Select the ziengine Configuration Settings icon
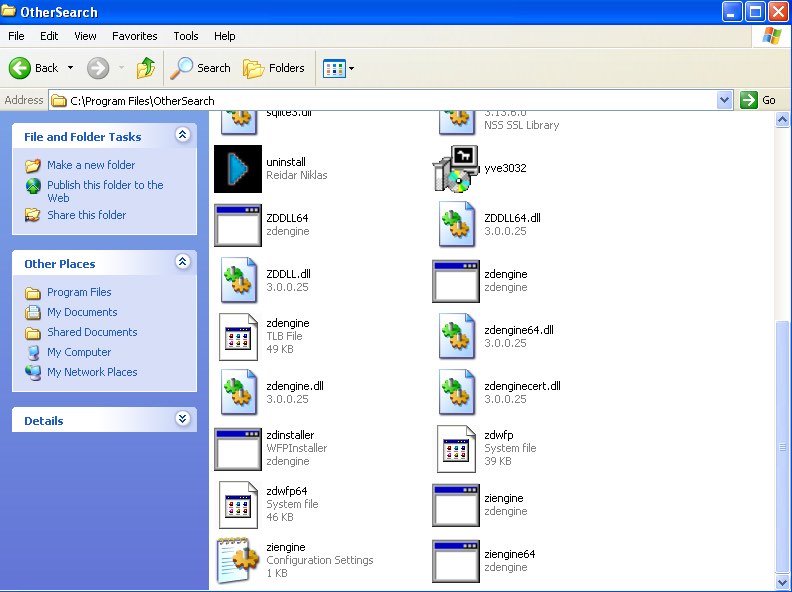This screenshot has width=792, height=592. tap(238, 561)
